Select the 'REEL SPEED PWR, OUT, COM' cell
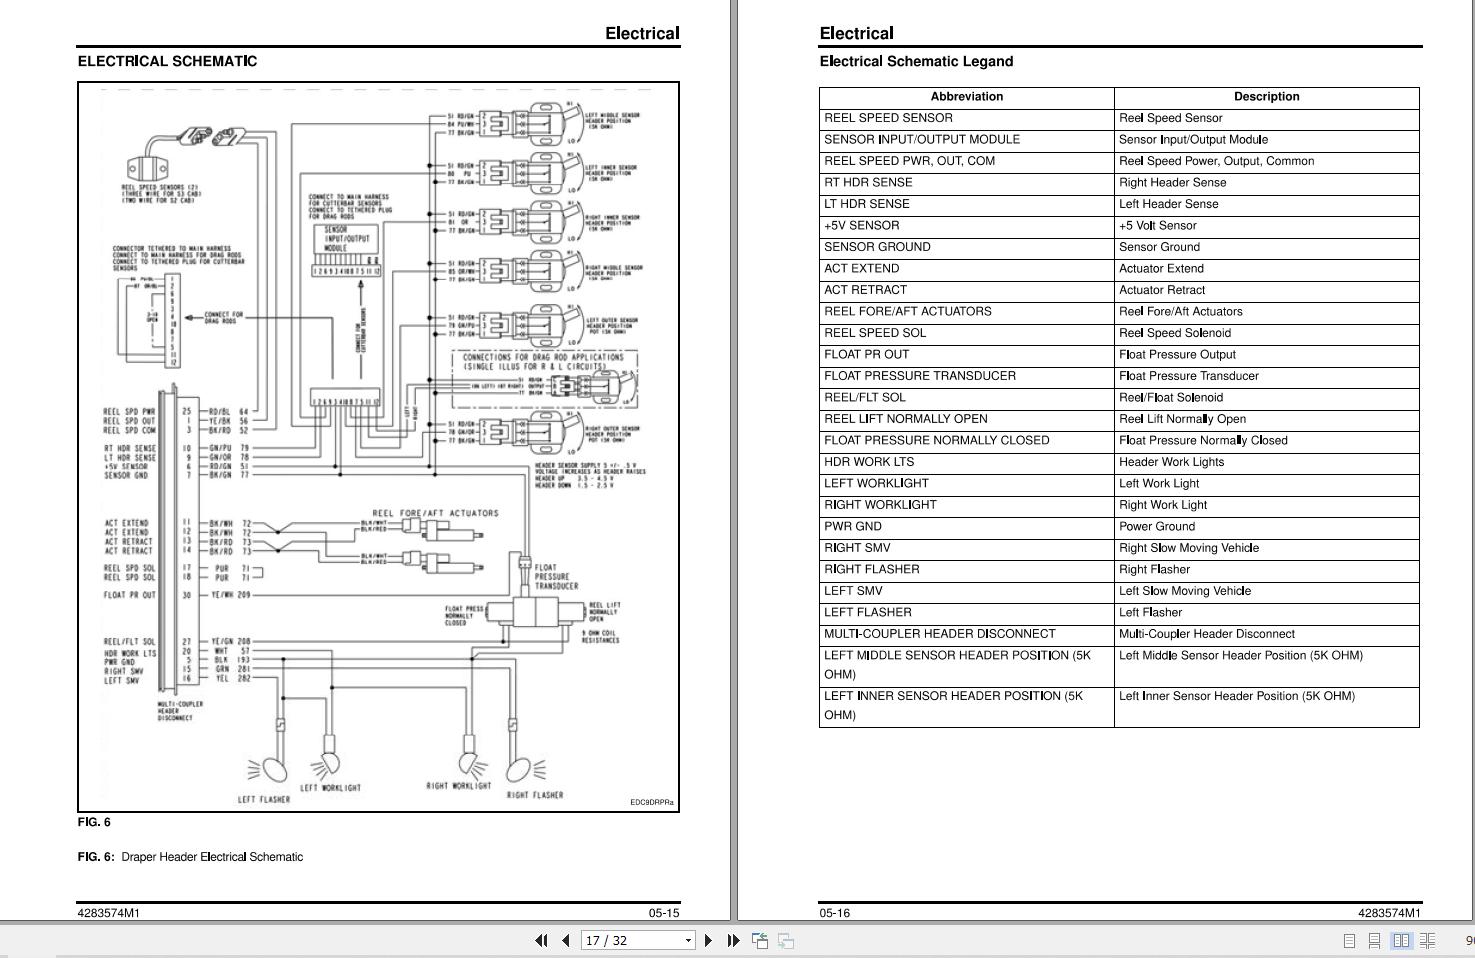The image size is (1475, 958). pyautogui.click(x=967, y=161)
